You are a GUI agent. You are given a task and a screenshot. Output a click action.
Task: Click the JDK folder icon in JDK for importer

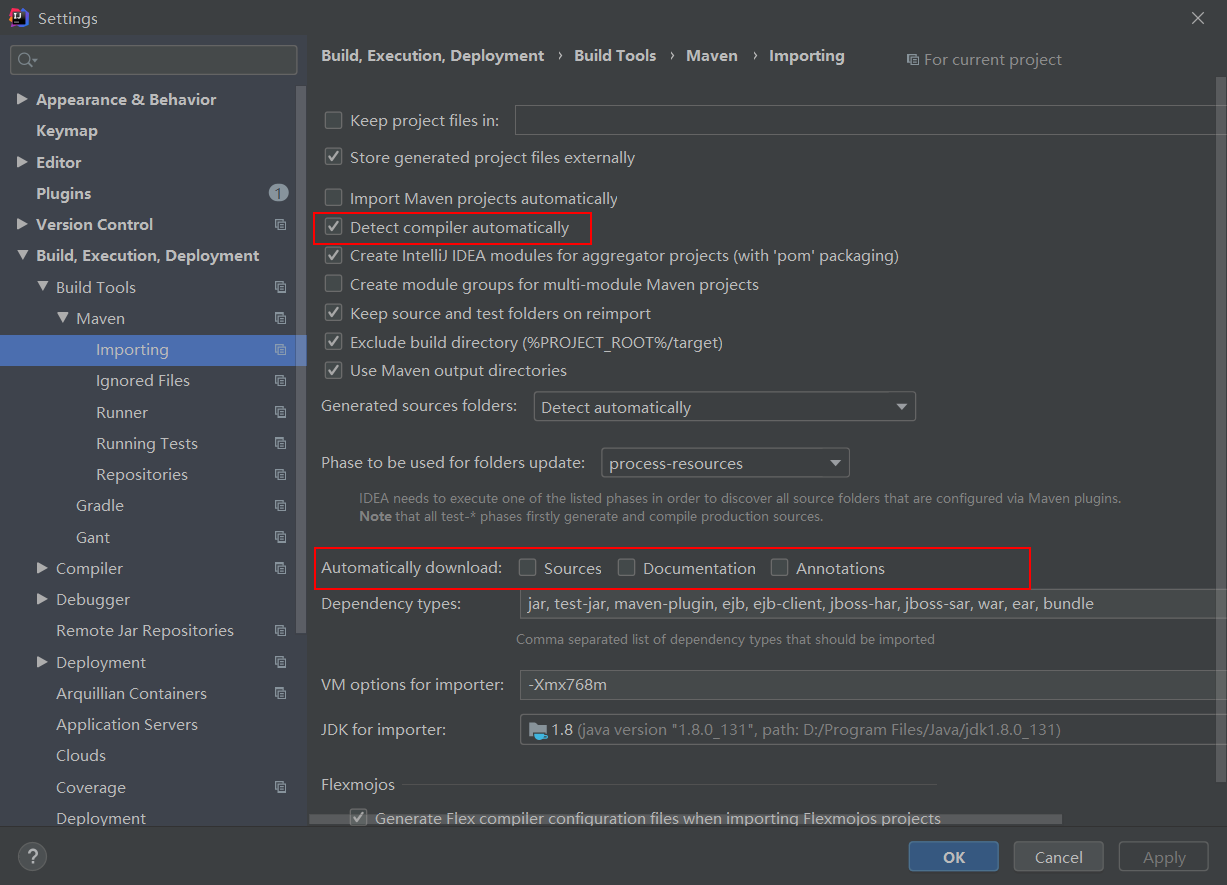click(x=538, y=730)
